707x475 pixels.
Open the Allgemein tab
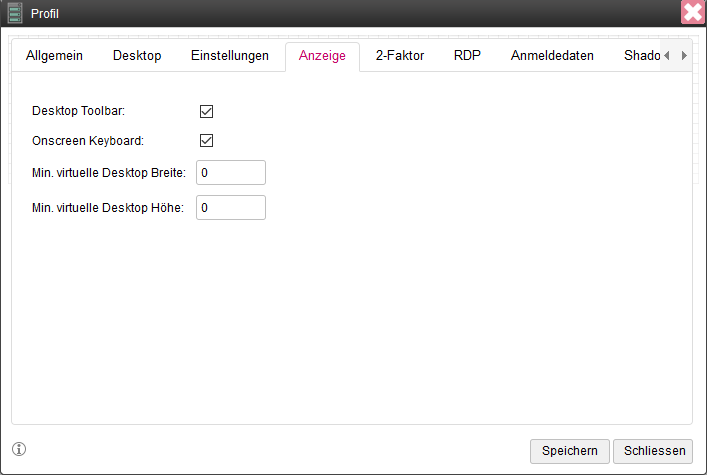(54, 55)
